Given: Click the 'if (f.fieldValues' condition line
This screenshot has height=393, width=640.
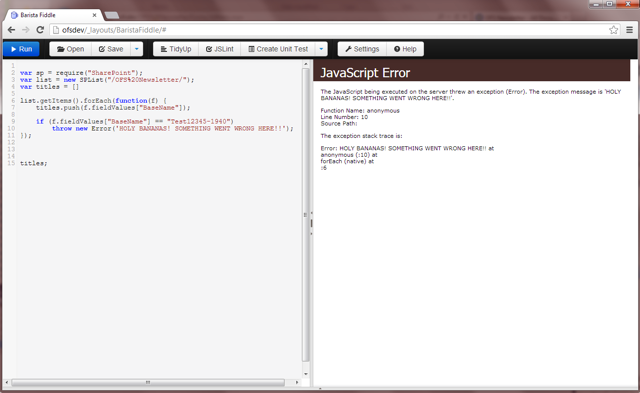Looking at the screenshot, I should click(x=135, y=122).
